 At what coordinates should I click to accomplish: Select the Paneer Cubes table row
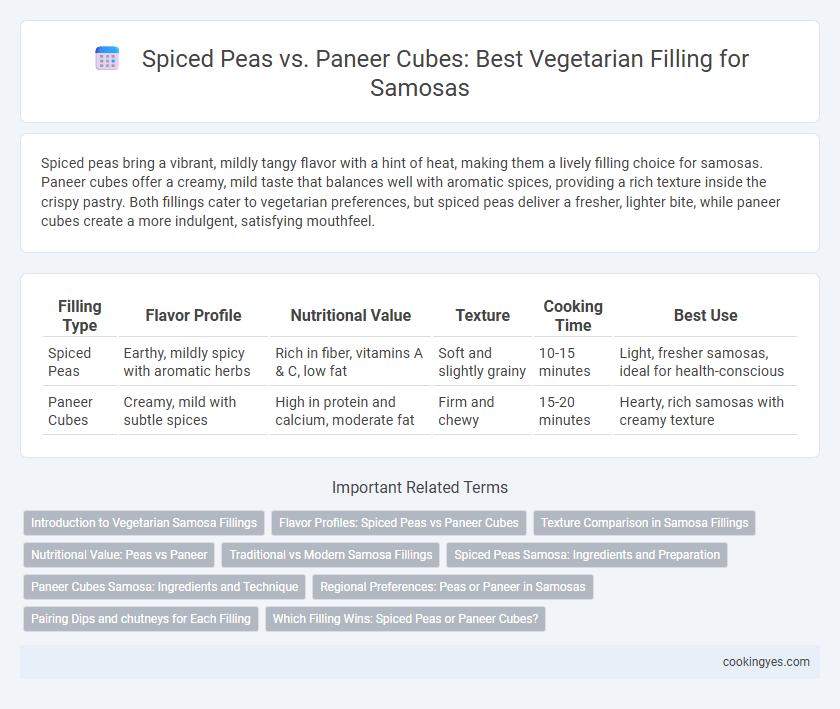tap(420, 411)
